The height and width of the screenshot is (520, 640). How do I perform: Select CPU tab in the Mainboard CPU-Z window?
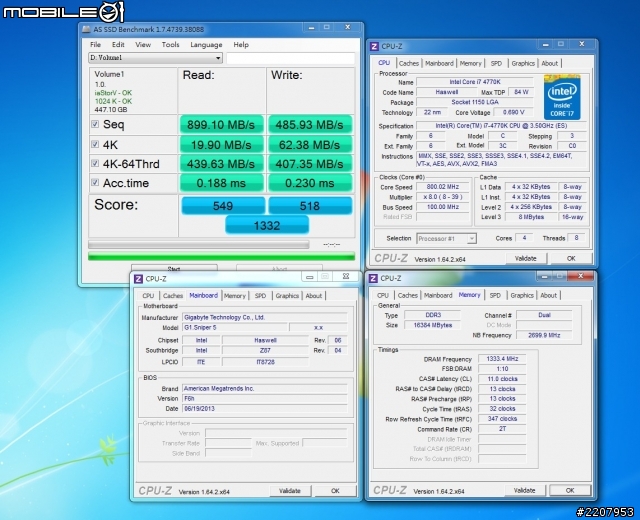click(x=148, y=296)
